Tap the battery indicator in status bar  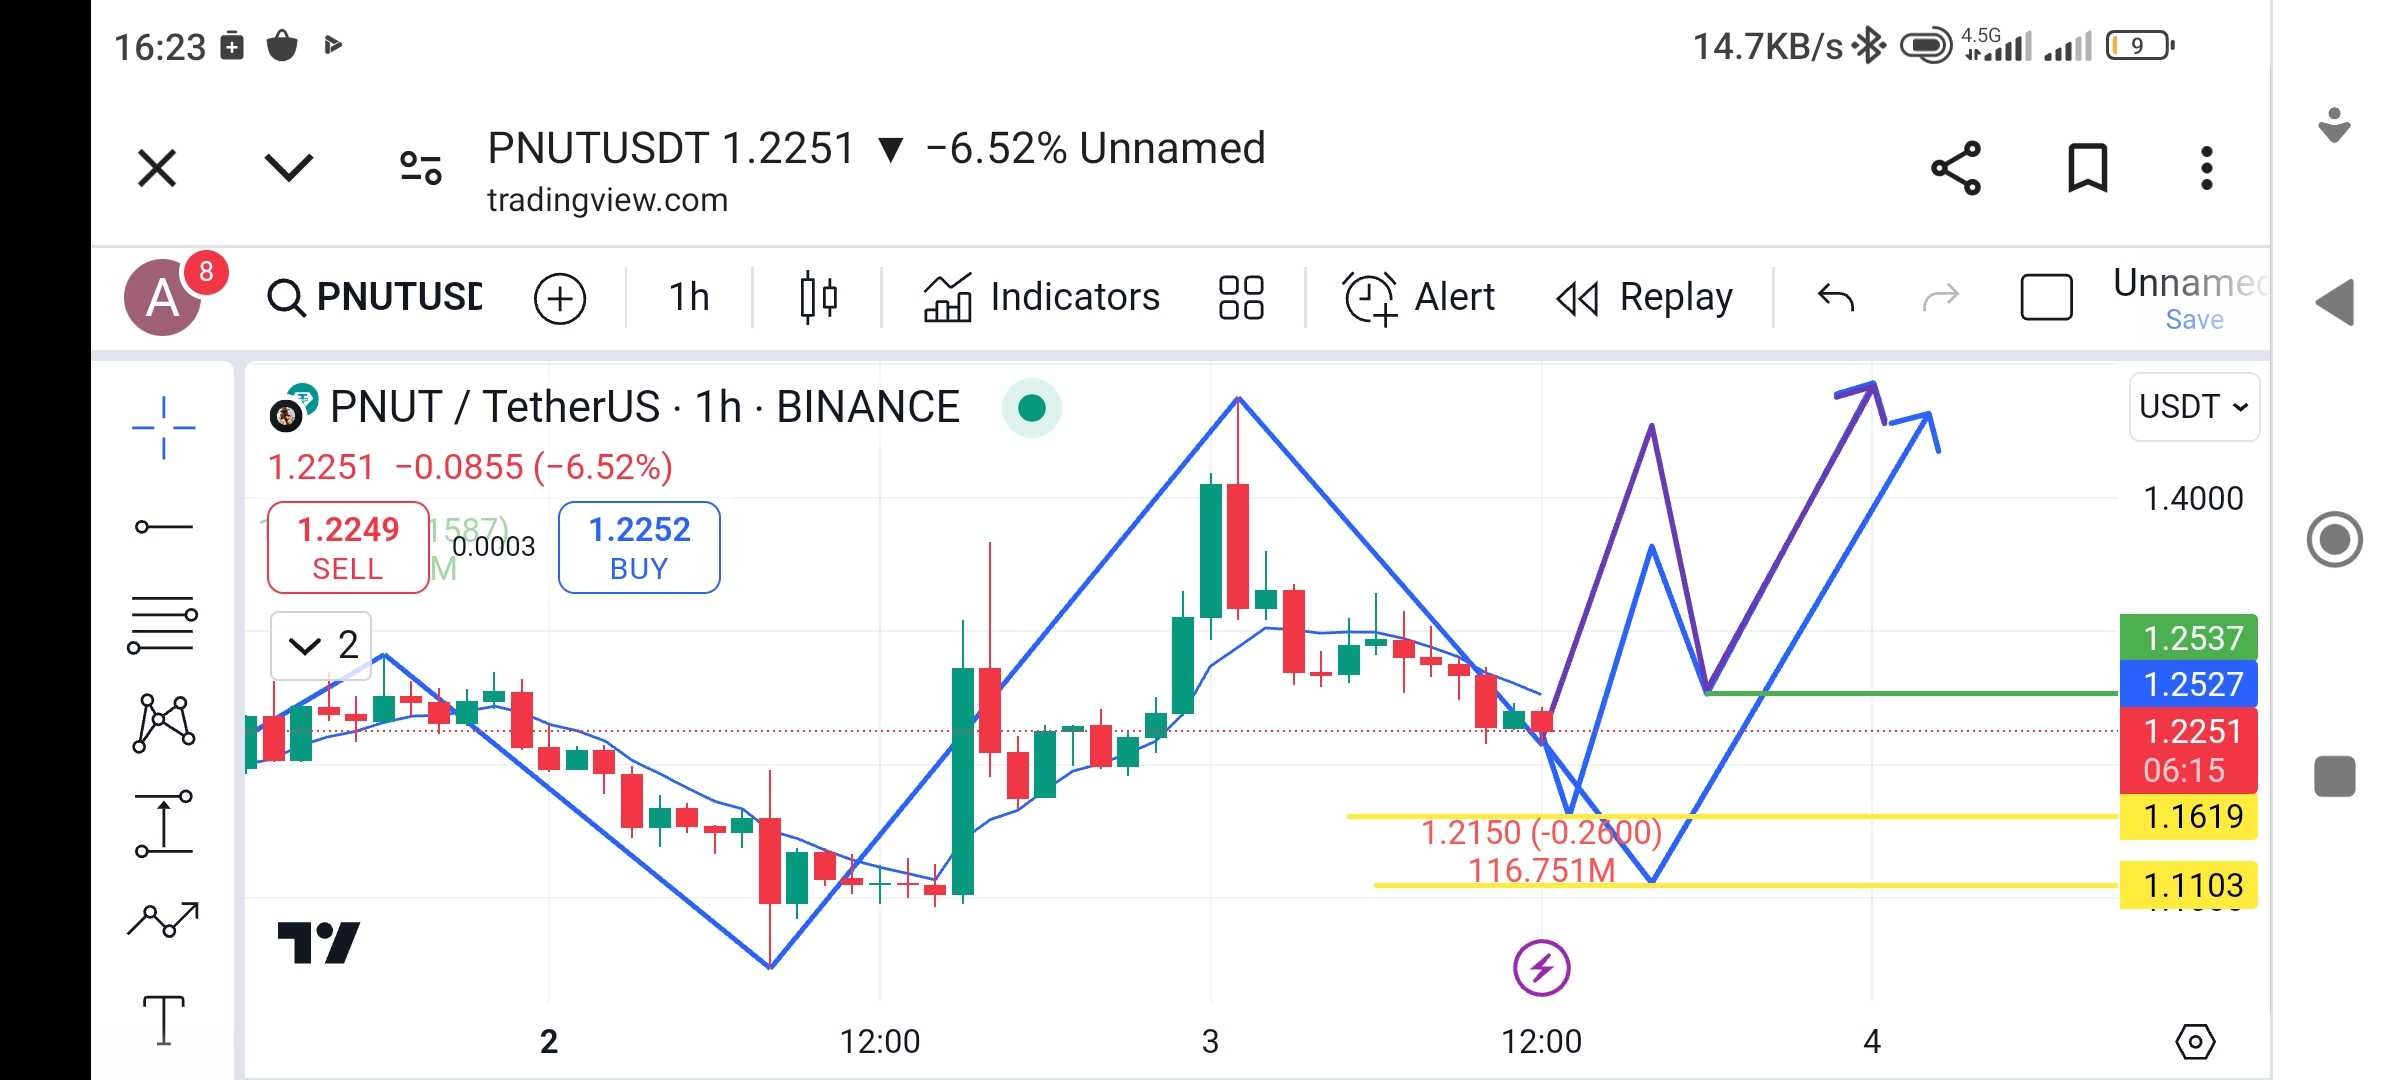point(2140,46)
